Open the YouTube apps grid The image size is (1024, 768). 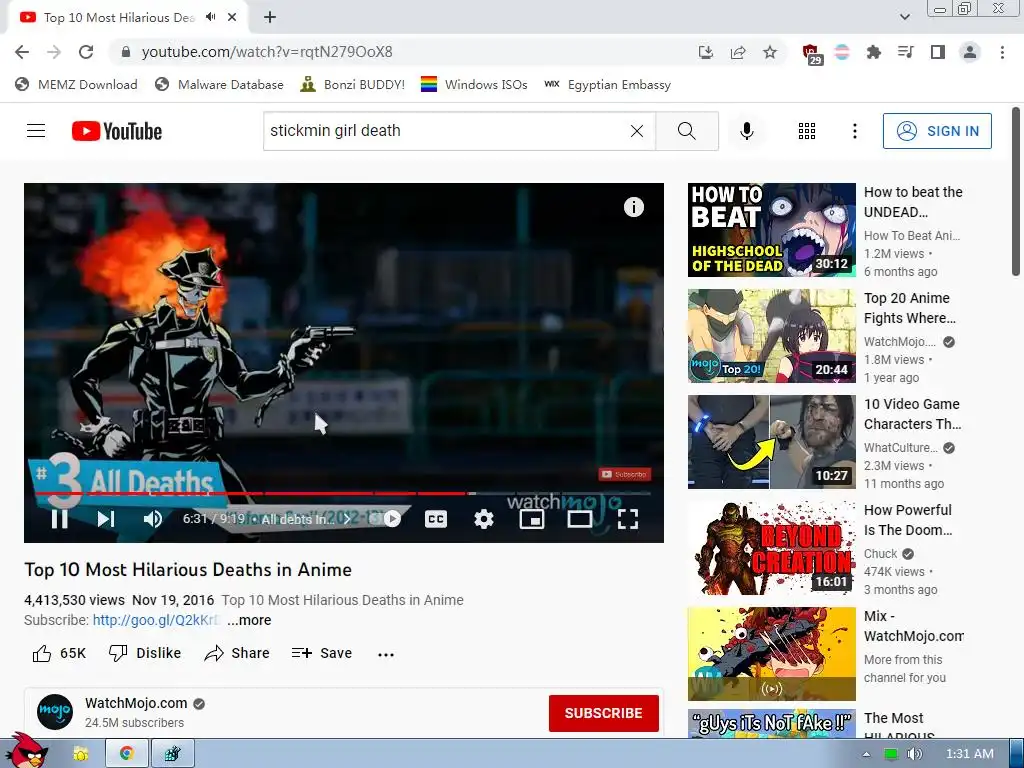click(x=807, y=131)
